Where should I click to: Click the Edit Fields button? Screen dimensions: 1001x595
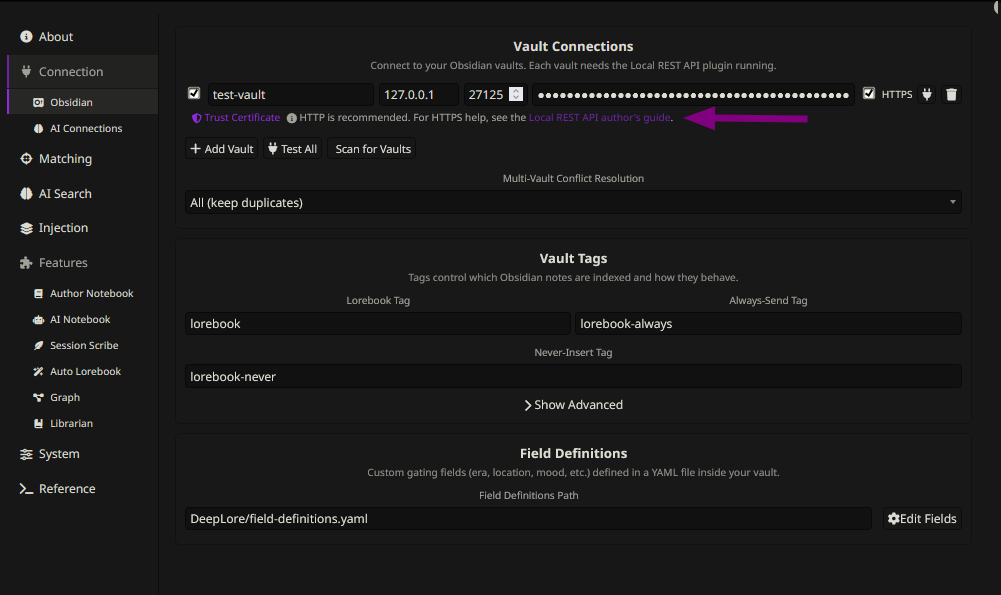922,519
